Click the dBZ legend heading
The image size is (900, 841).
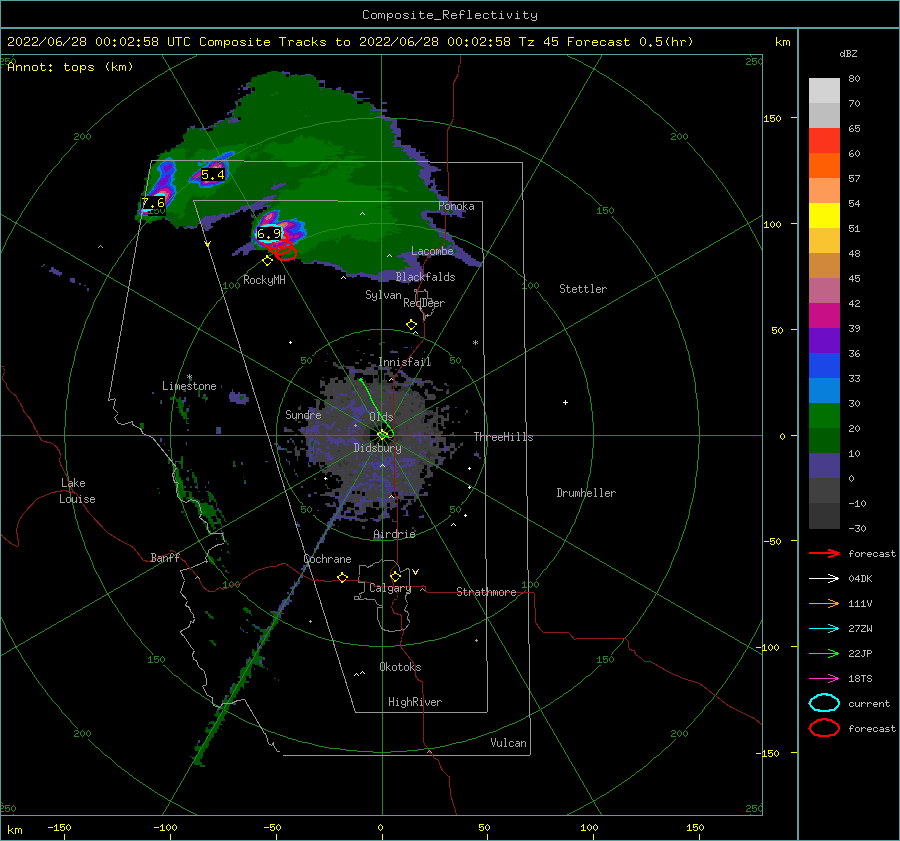848,53
